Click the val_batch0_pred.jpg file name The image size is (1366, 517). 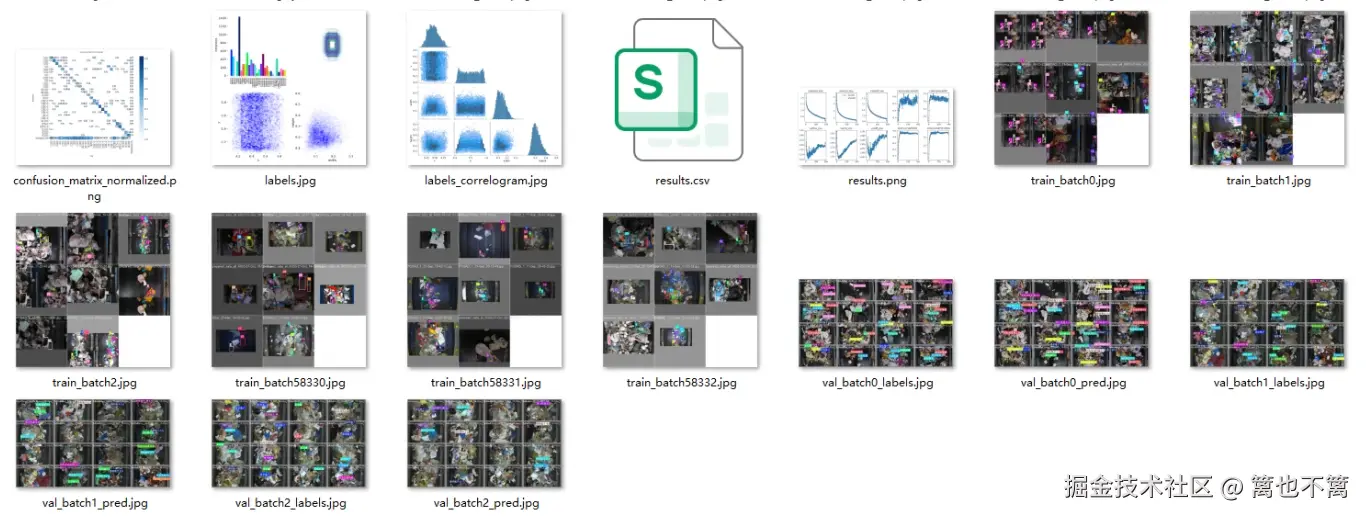point(1073,383)
